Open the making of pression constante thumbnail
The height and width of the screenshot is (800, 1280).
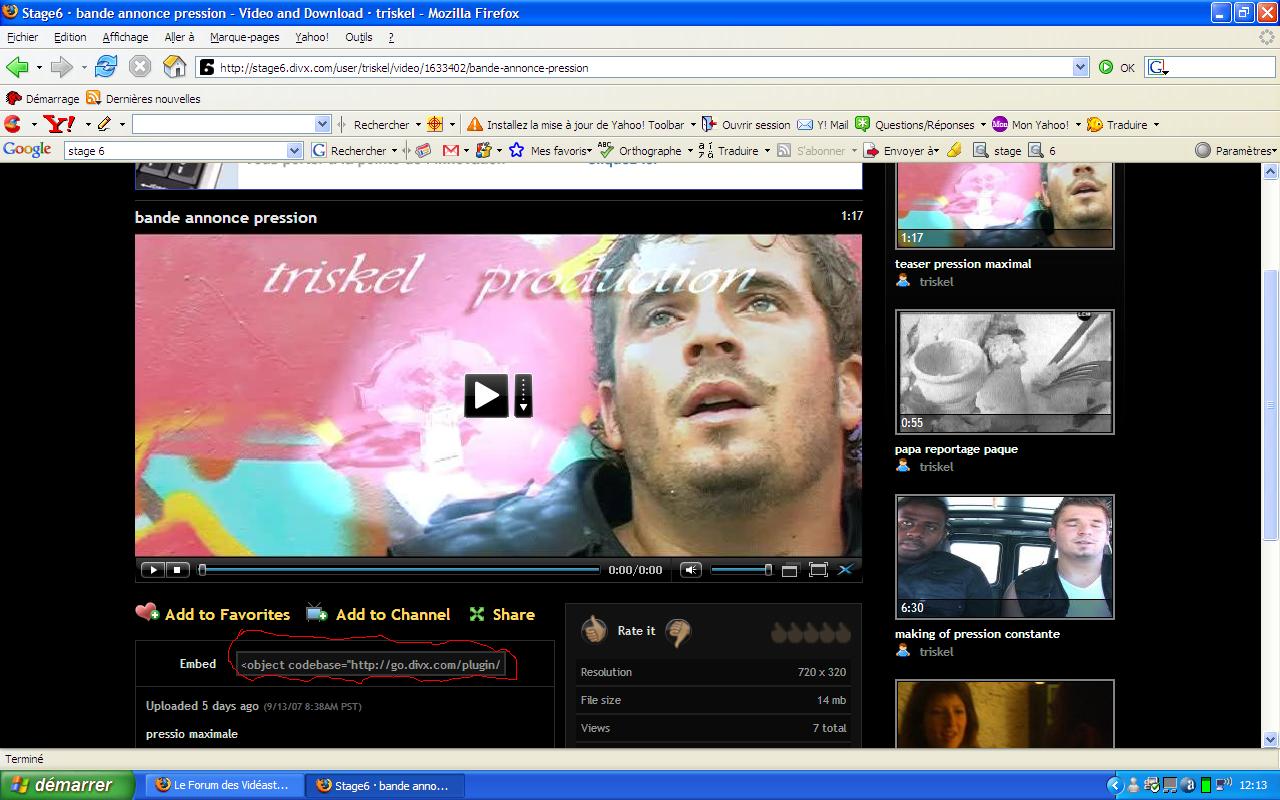(1004, 557)
